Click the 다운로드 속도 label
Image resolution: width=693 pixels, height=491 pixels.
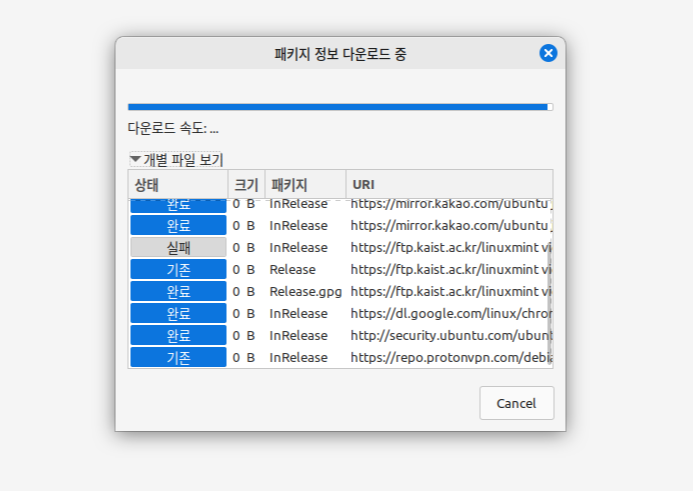point(173,128)
